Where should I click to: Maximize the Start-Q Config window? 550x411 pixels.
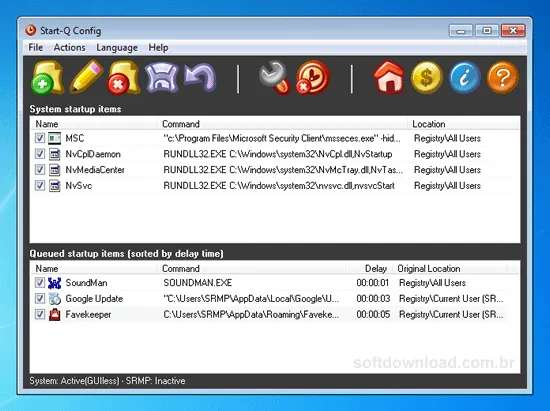click(x=487, y=31)
